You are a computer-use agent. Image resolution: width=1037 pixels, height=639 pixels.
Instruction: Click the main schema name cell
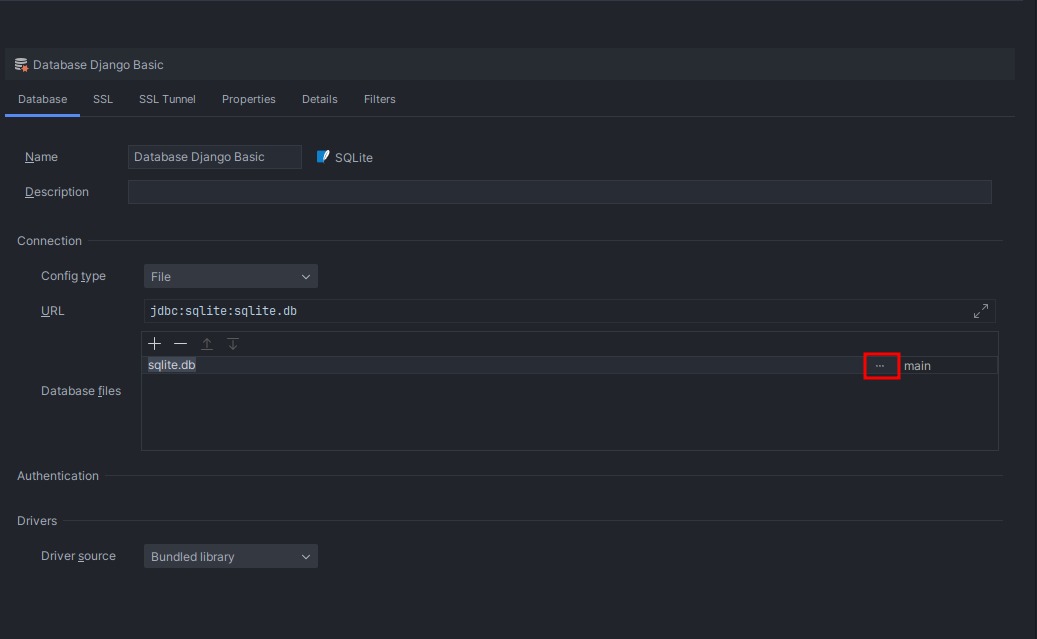948,365
